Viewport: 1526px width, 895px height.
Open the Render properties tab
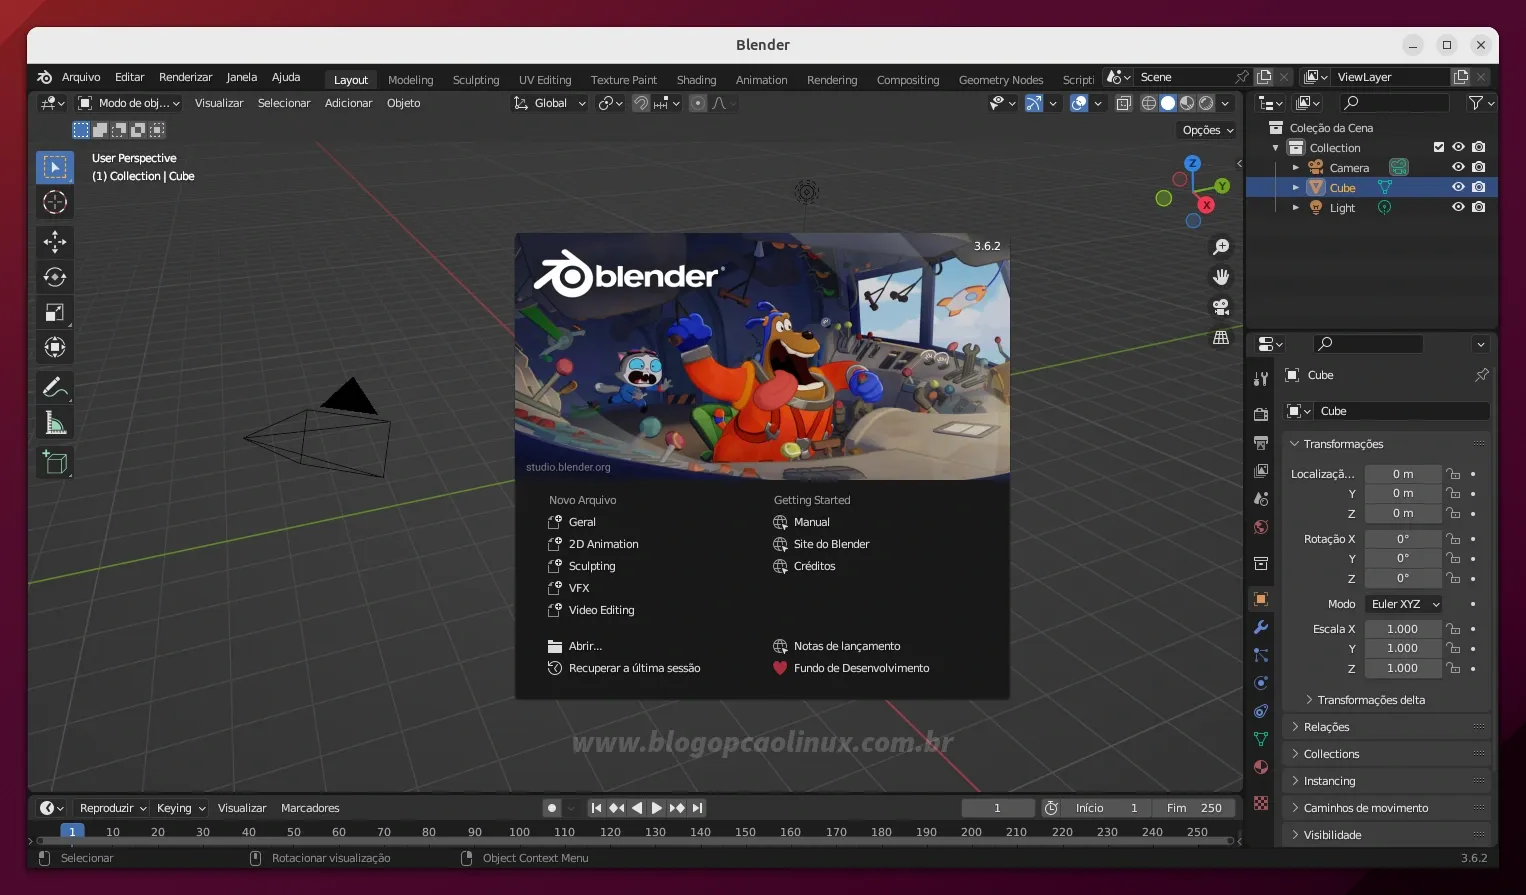(x=1261, y=414)
